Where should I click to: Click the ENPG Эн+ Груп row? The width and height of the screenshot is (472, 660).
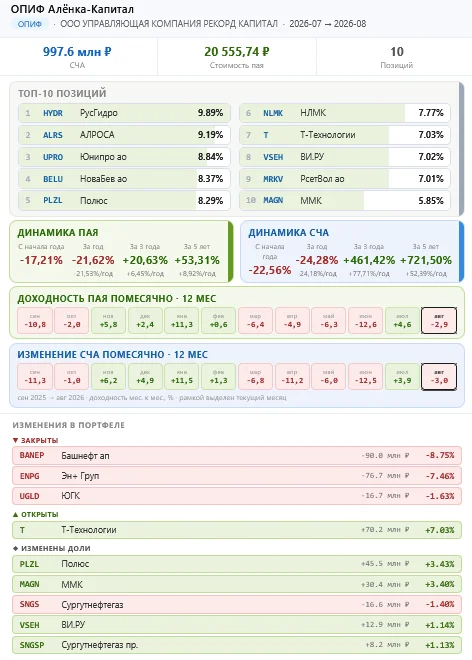[x=237, y=476]
